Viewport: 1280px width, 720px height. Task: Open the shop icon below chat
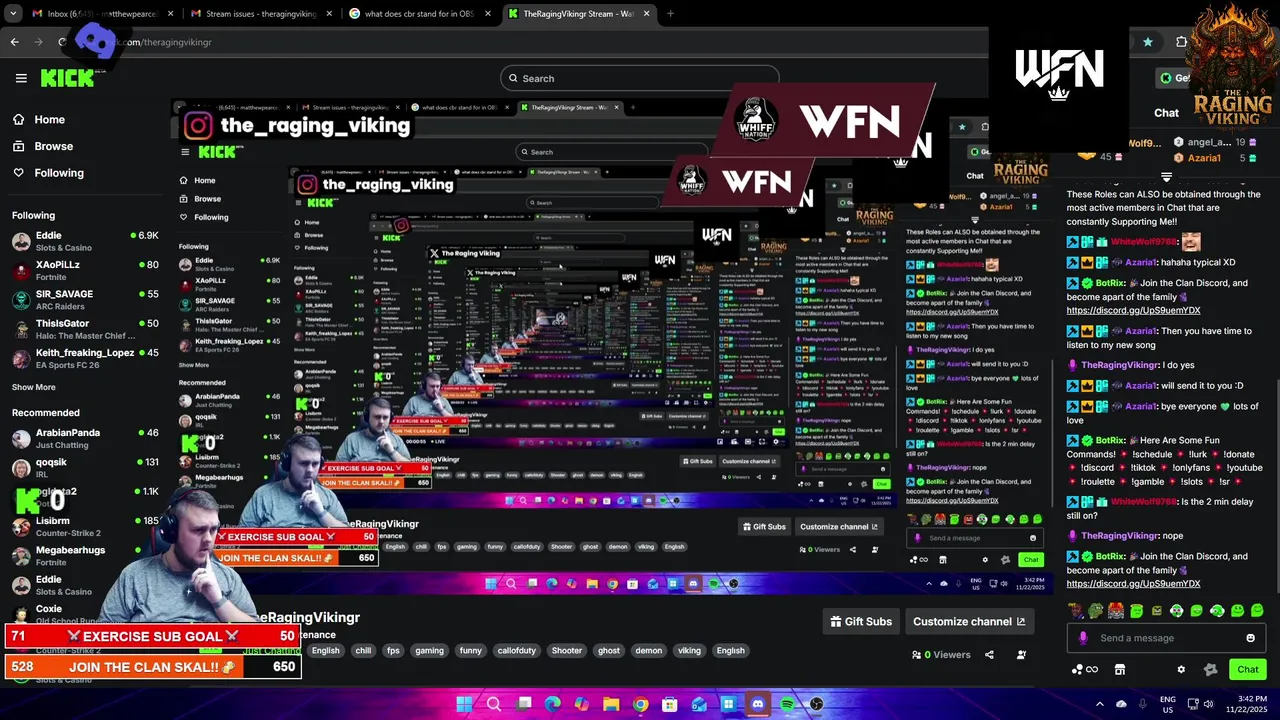click(x=1120, y=669)
